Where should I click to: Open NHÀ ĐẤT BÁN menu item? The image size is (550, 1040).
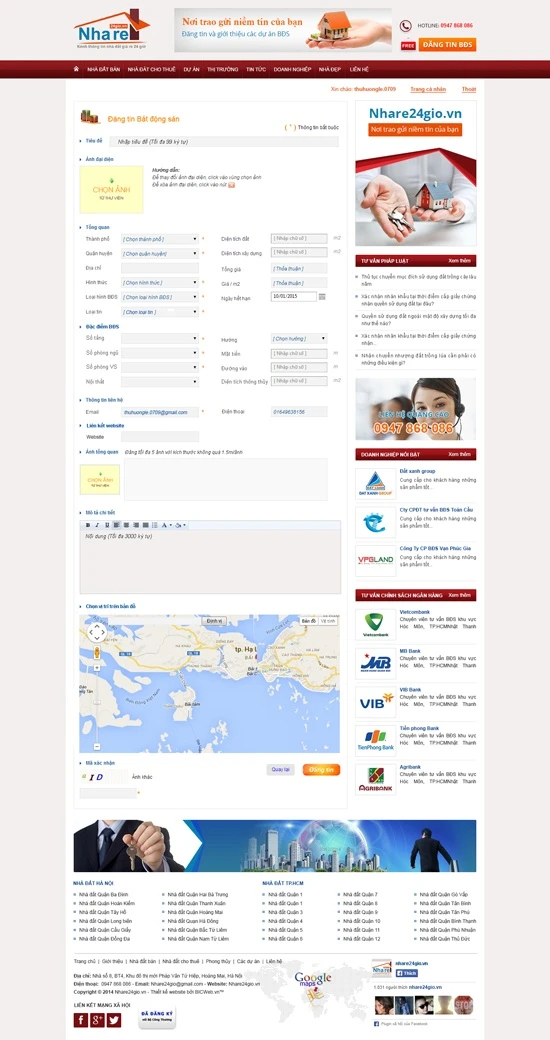coord(103,69)
